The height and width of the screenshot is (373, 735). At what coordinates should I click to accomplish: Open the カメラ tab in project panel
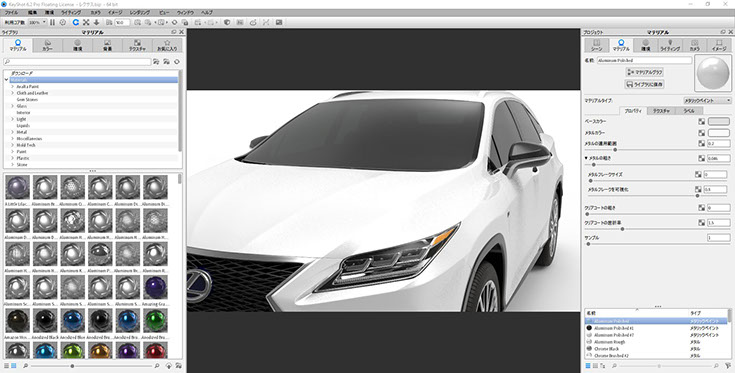coord(695,45)
